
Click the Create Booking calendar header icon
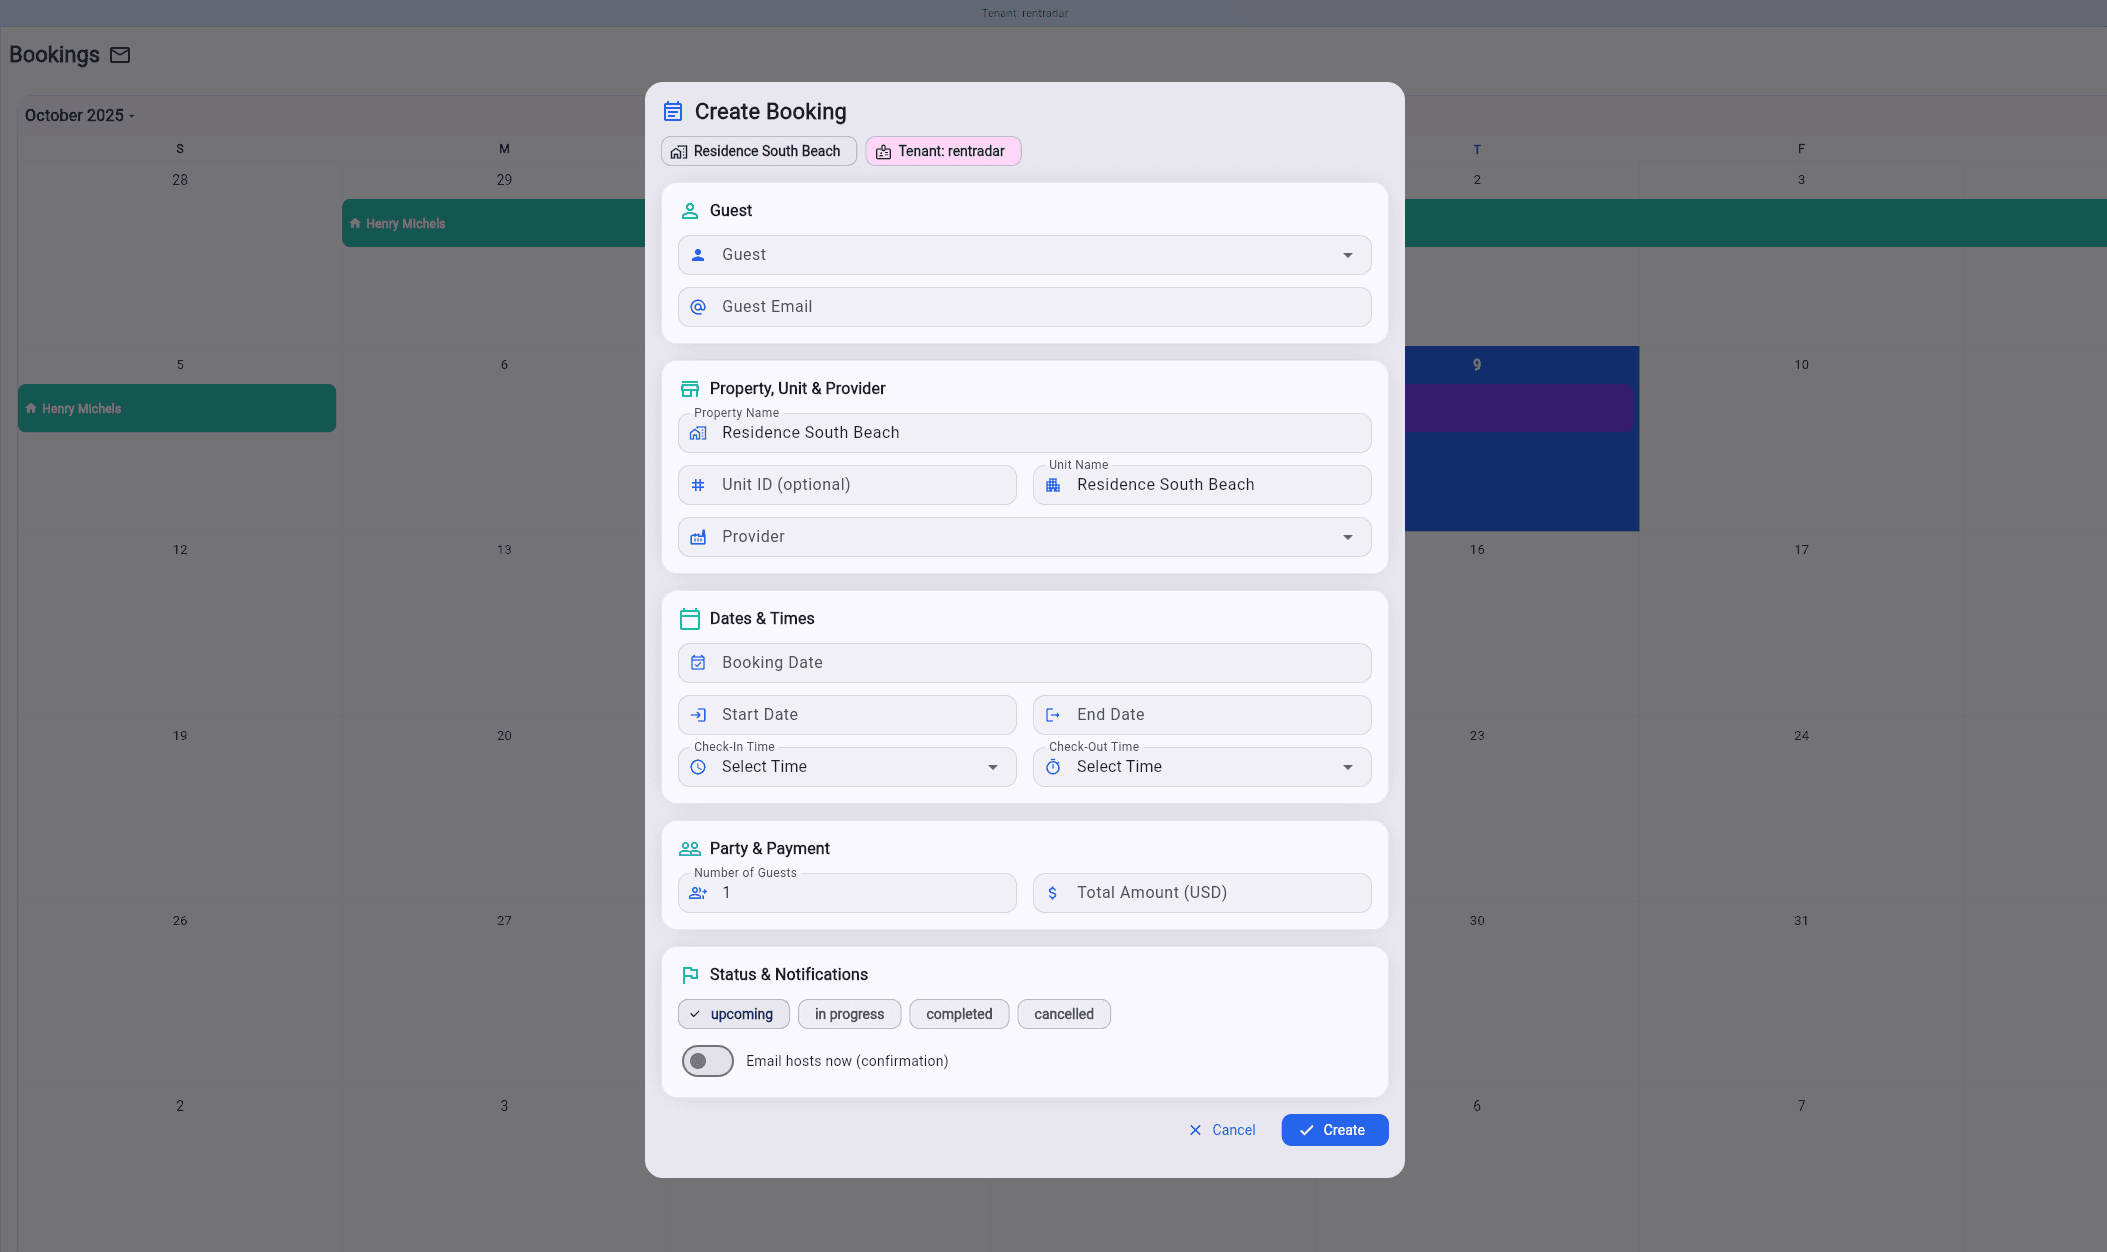pos(673,111)
